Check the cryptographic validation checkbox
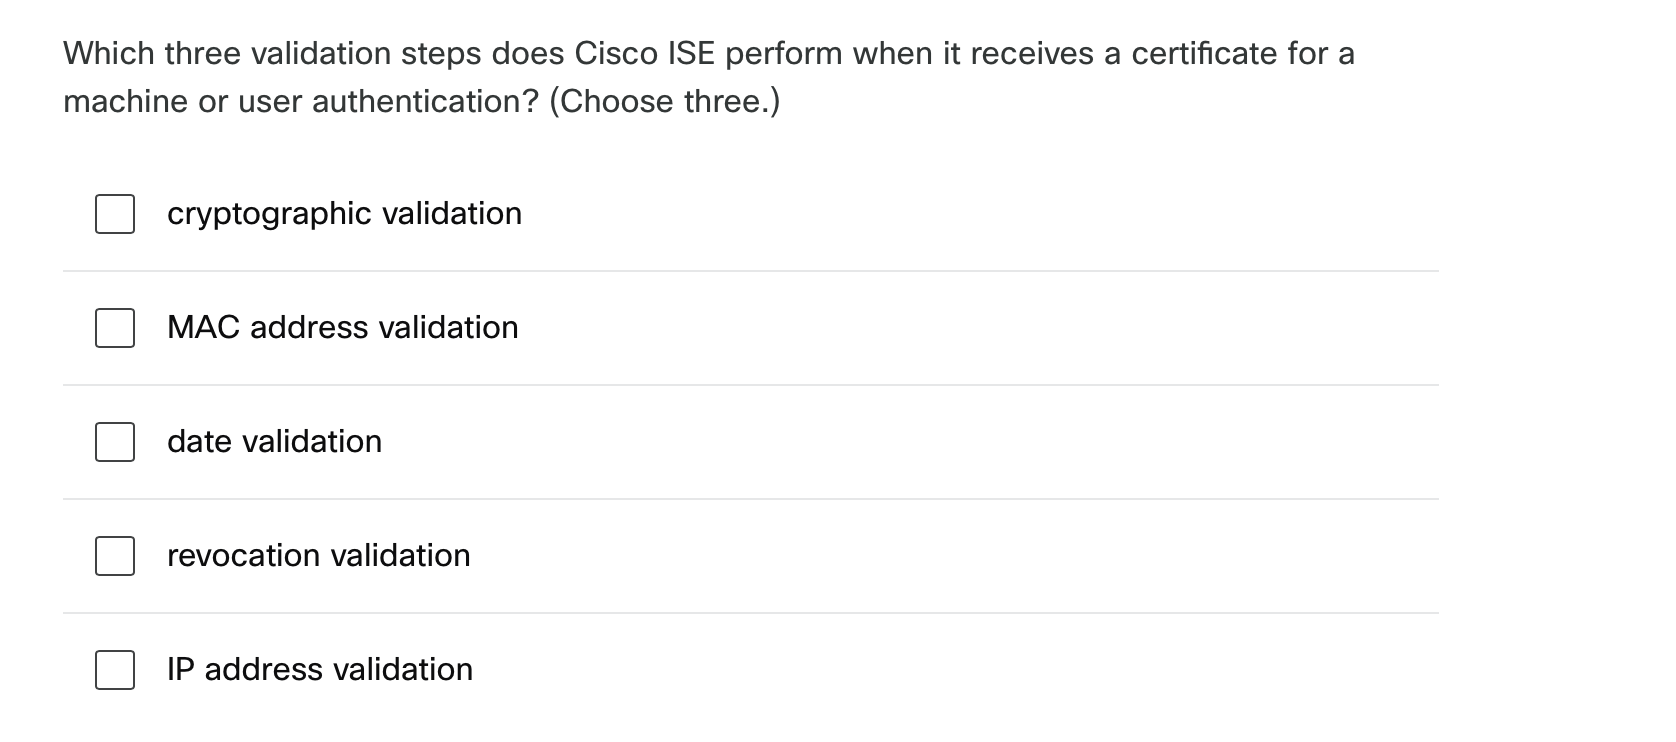Image resolution: width=1676 pixels, height=742 pixels. tap(114, 213)
